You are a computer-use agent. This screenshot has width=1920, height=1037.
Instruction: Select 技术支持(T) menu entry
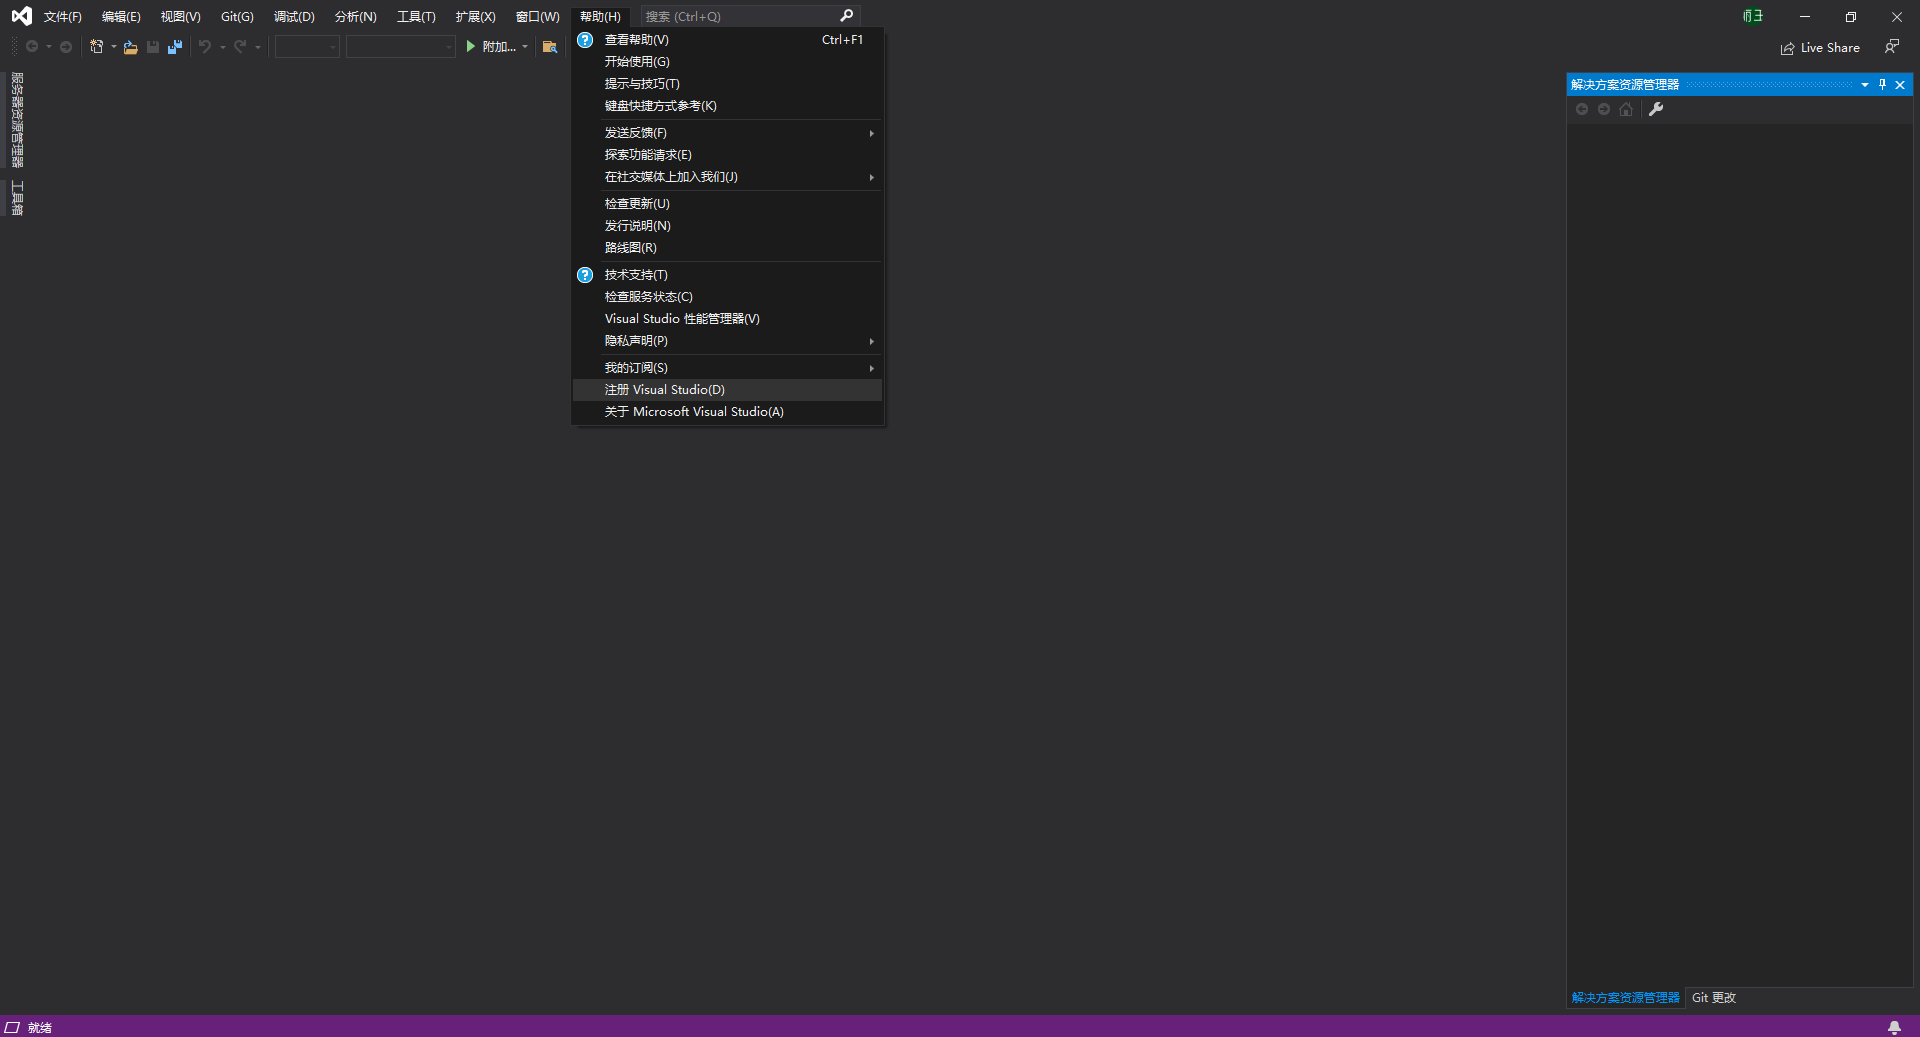point(727,275)
